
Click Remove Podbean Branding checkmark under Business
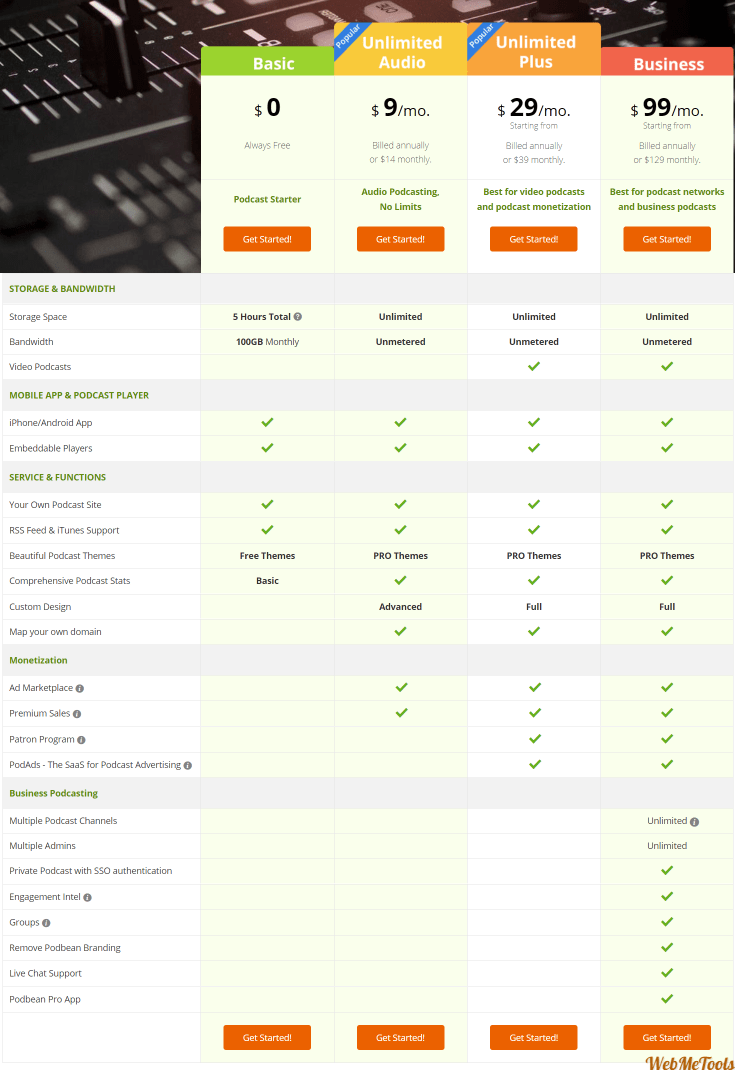(x=667, y=947)
